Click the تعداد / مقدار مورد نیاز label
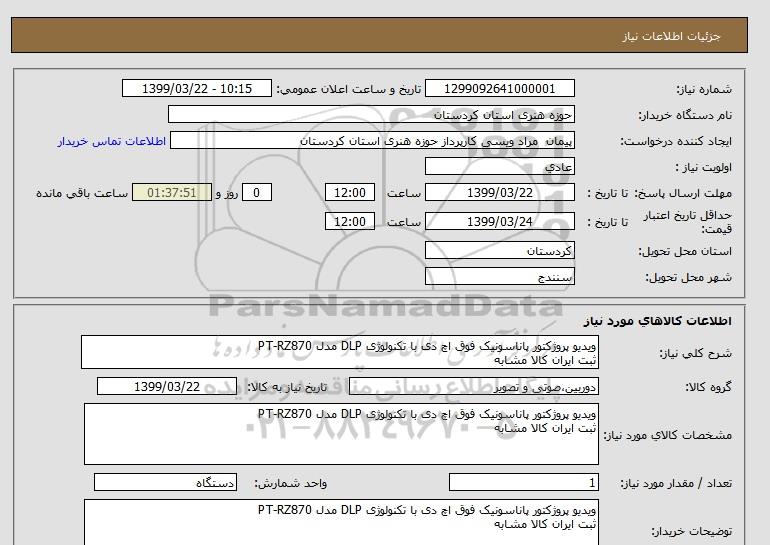This screenshot has width=770, height=545. [676, 484]
